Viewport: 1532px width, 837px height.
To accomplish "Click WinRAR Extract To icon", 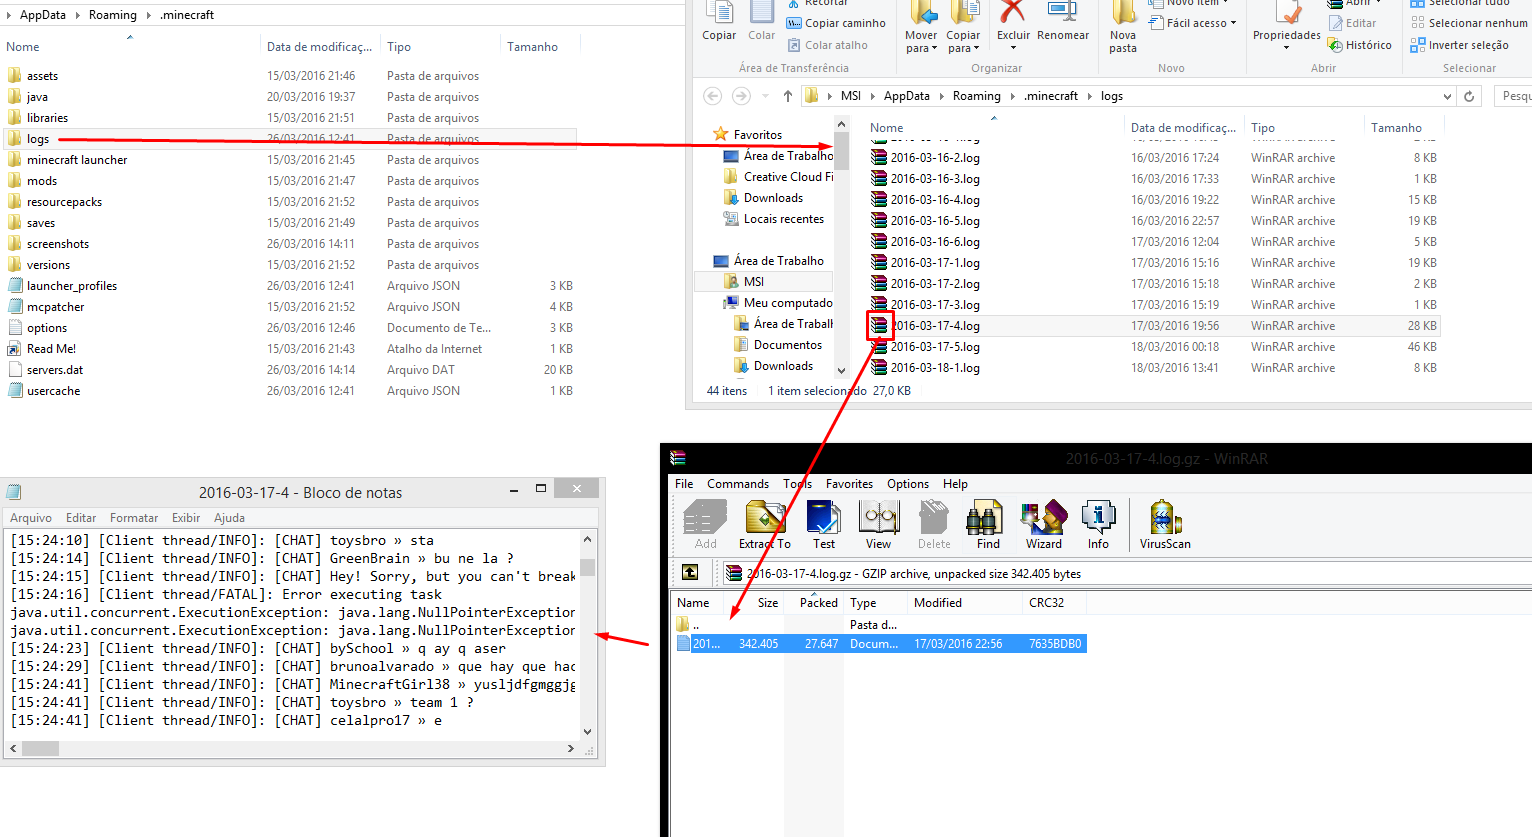I will 765,524.
